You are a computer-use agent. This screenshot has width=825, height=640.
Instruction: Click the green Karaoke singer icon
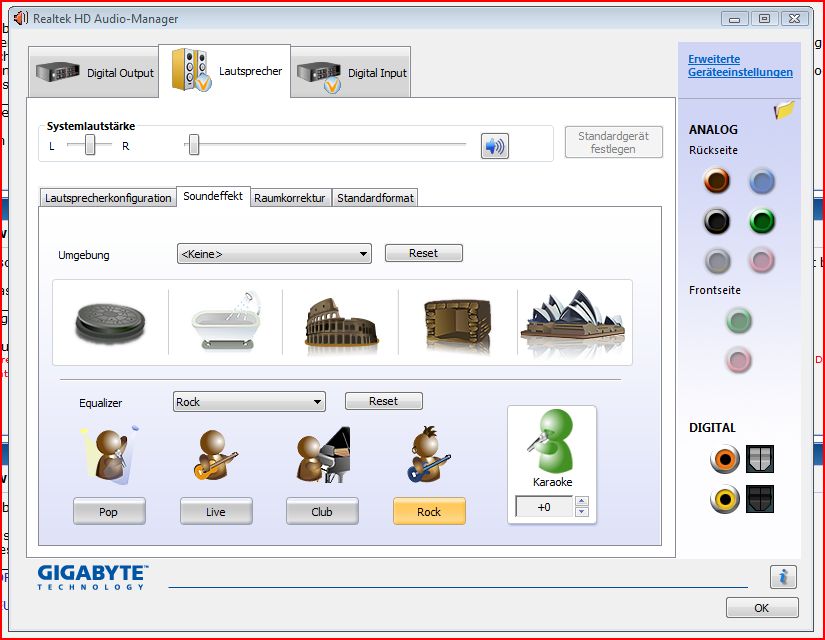click(551, 441)
